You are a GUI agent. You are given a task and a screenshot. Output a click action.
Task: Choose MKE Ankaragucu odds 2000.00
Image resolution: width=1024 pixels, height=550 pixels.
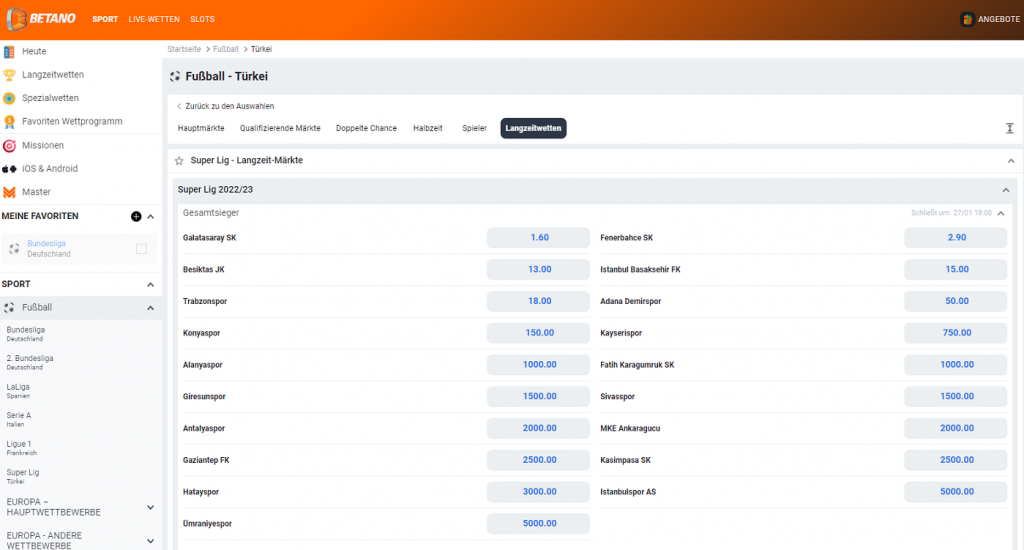point(955,429)
